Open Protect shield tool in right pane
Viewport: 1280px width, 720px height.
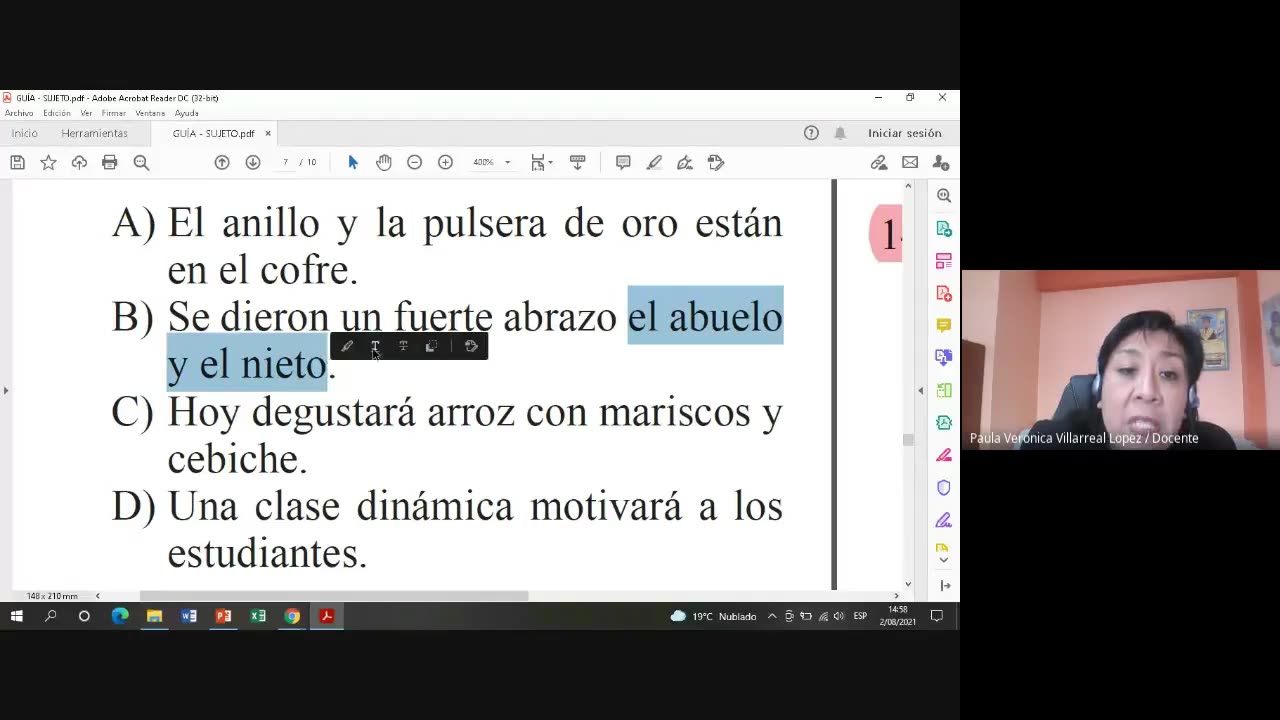click(x=944, y=488)
